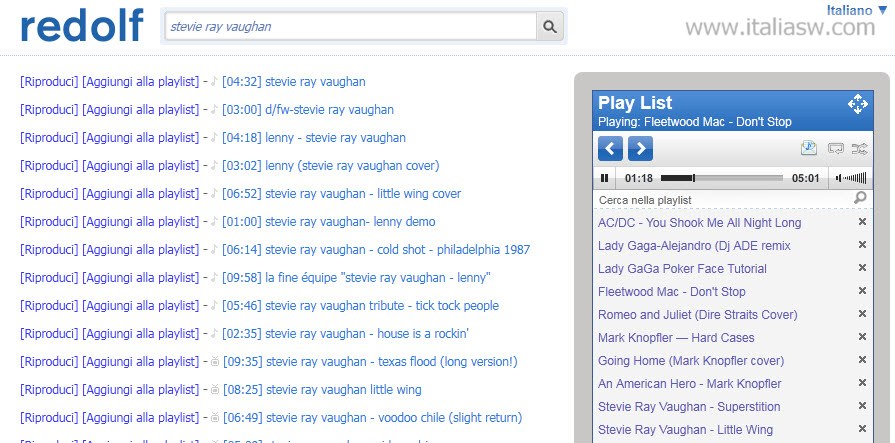Add la fine équipe track to playlist
The width and height of the screenshot is (895, 443).
(x=140, y=277)
